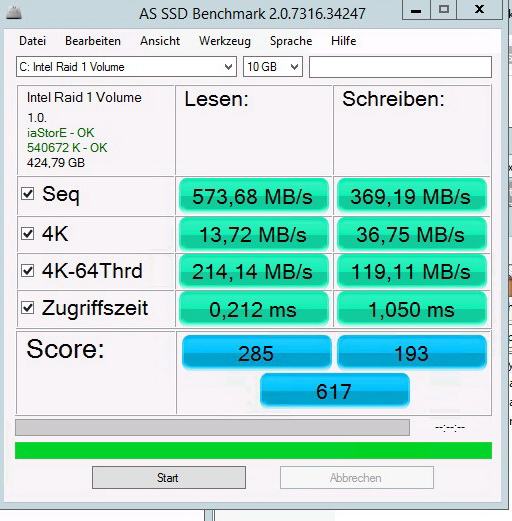The width and height of the screenshot is (512, 521).
Task: Close the AS SSD Benchmark window
Action: pyautogui.click(x=479, y=10)
